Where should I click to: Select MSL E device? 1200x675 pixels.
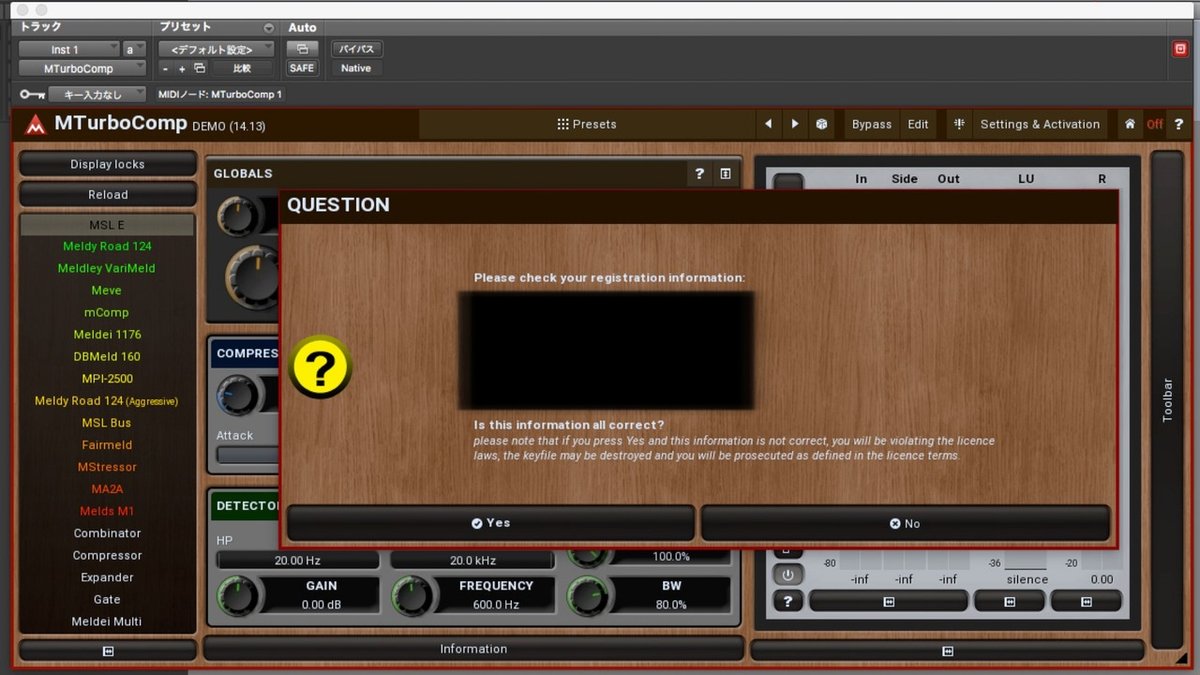(x=107, y=225)
